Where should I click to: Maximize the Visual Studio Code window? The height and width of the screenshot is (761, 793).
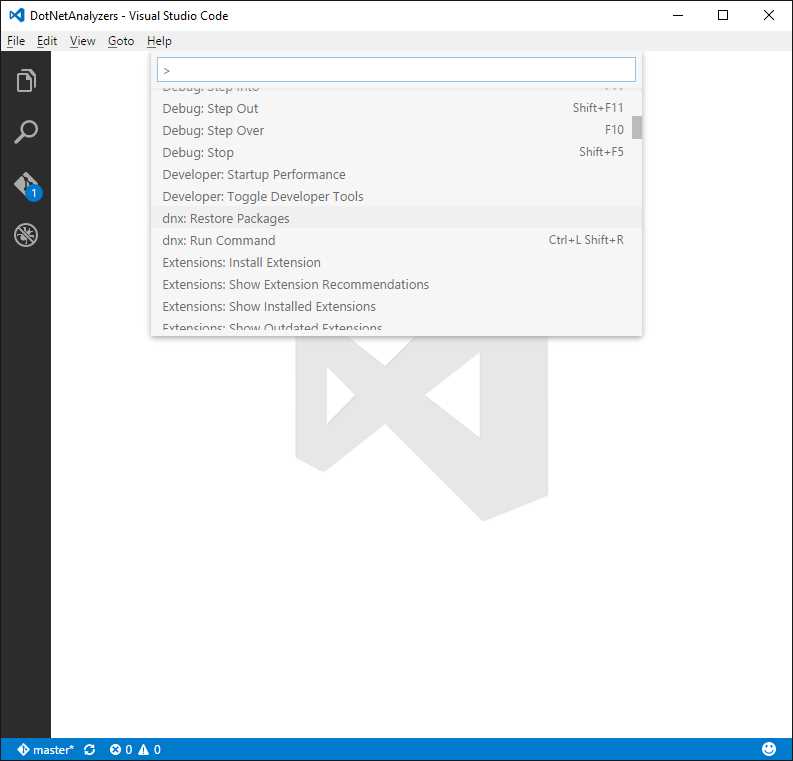point(723,15)
